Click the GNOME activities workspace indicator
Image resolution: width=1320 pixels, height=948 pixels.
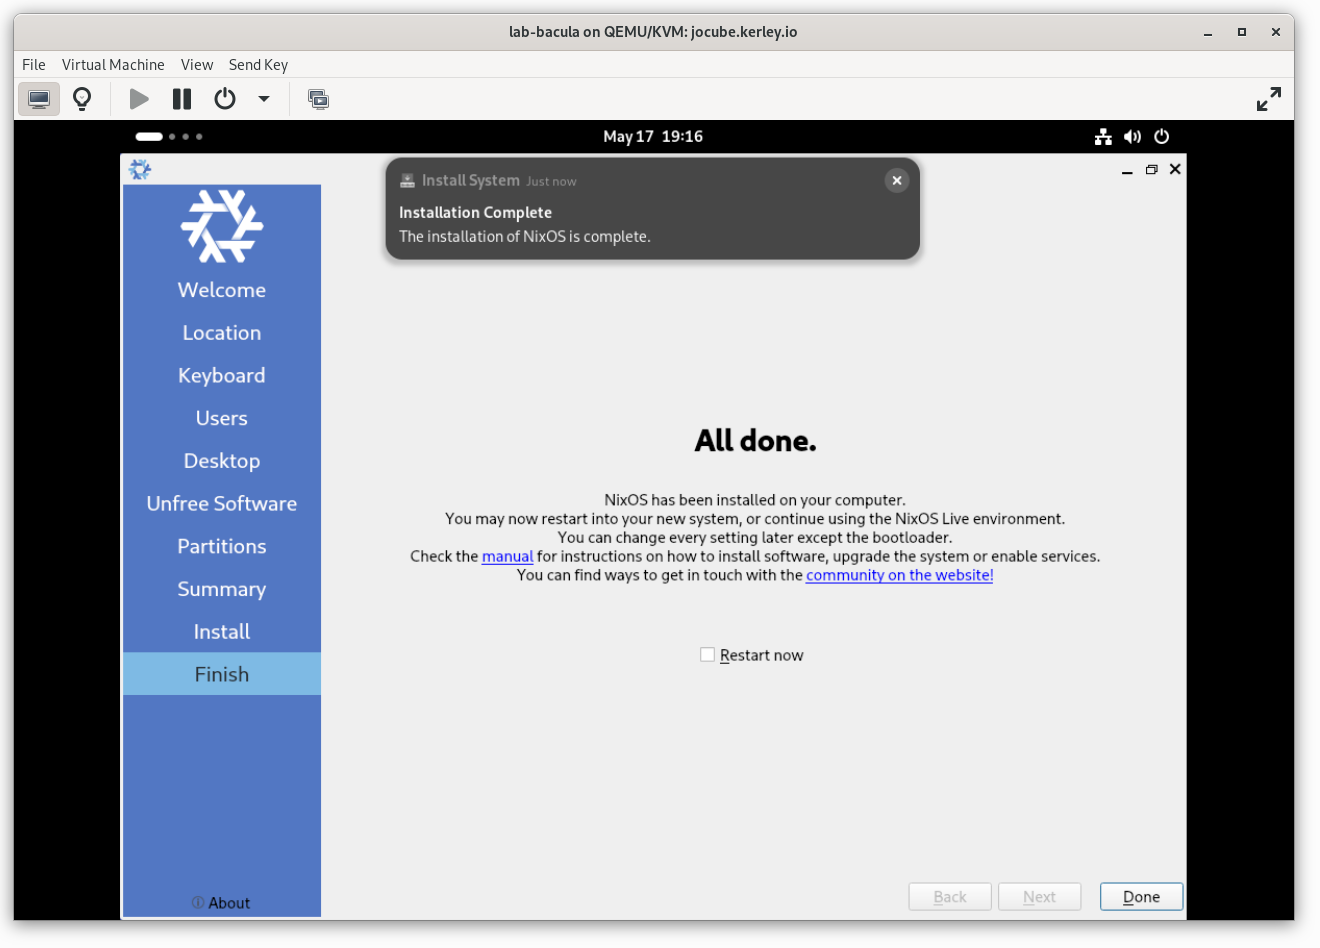pos(169,136)
